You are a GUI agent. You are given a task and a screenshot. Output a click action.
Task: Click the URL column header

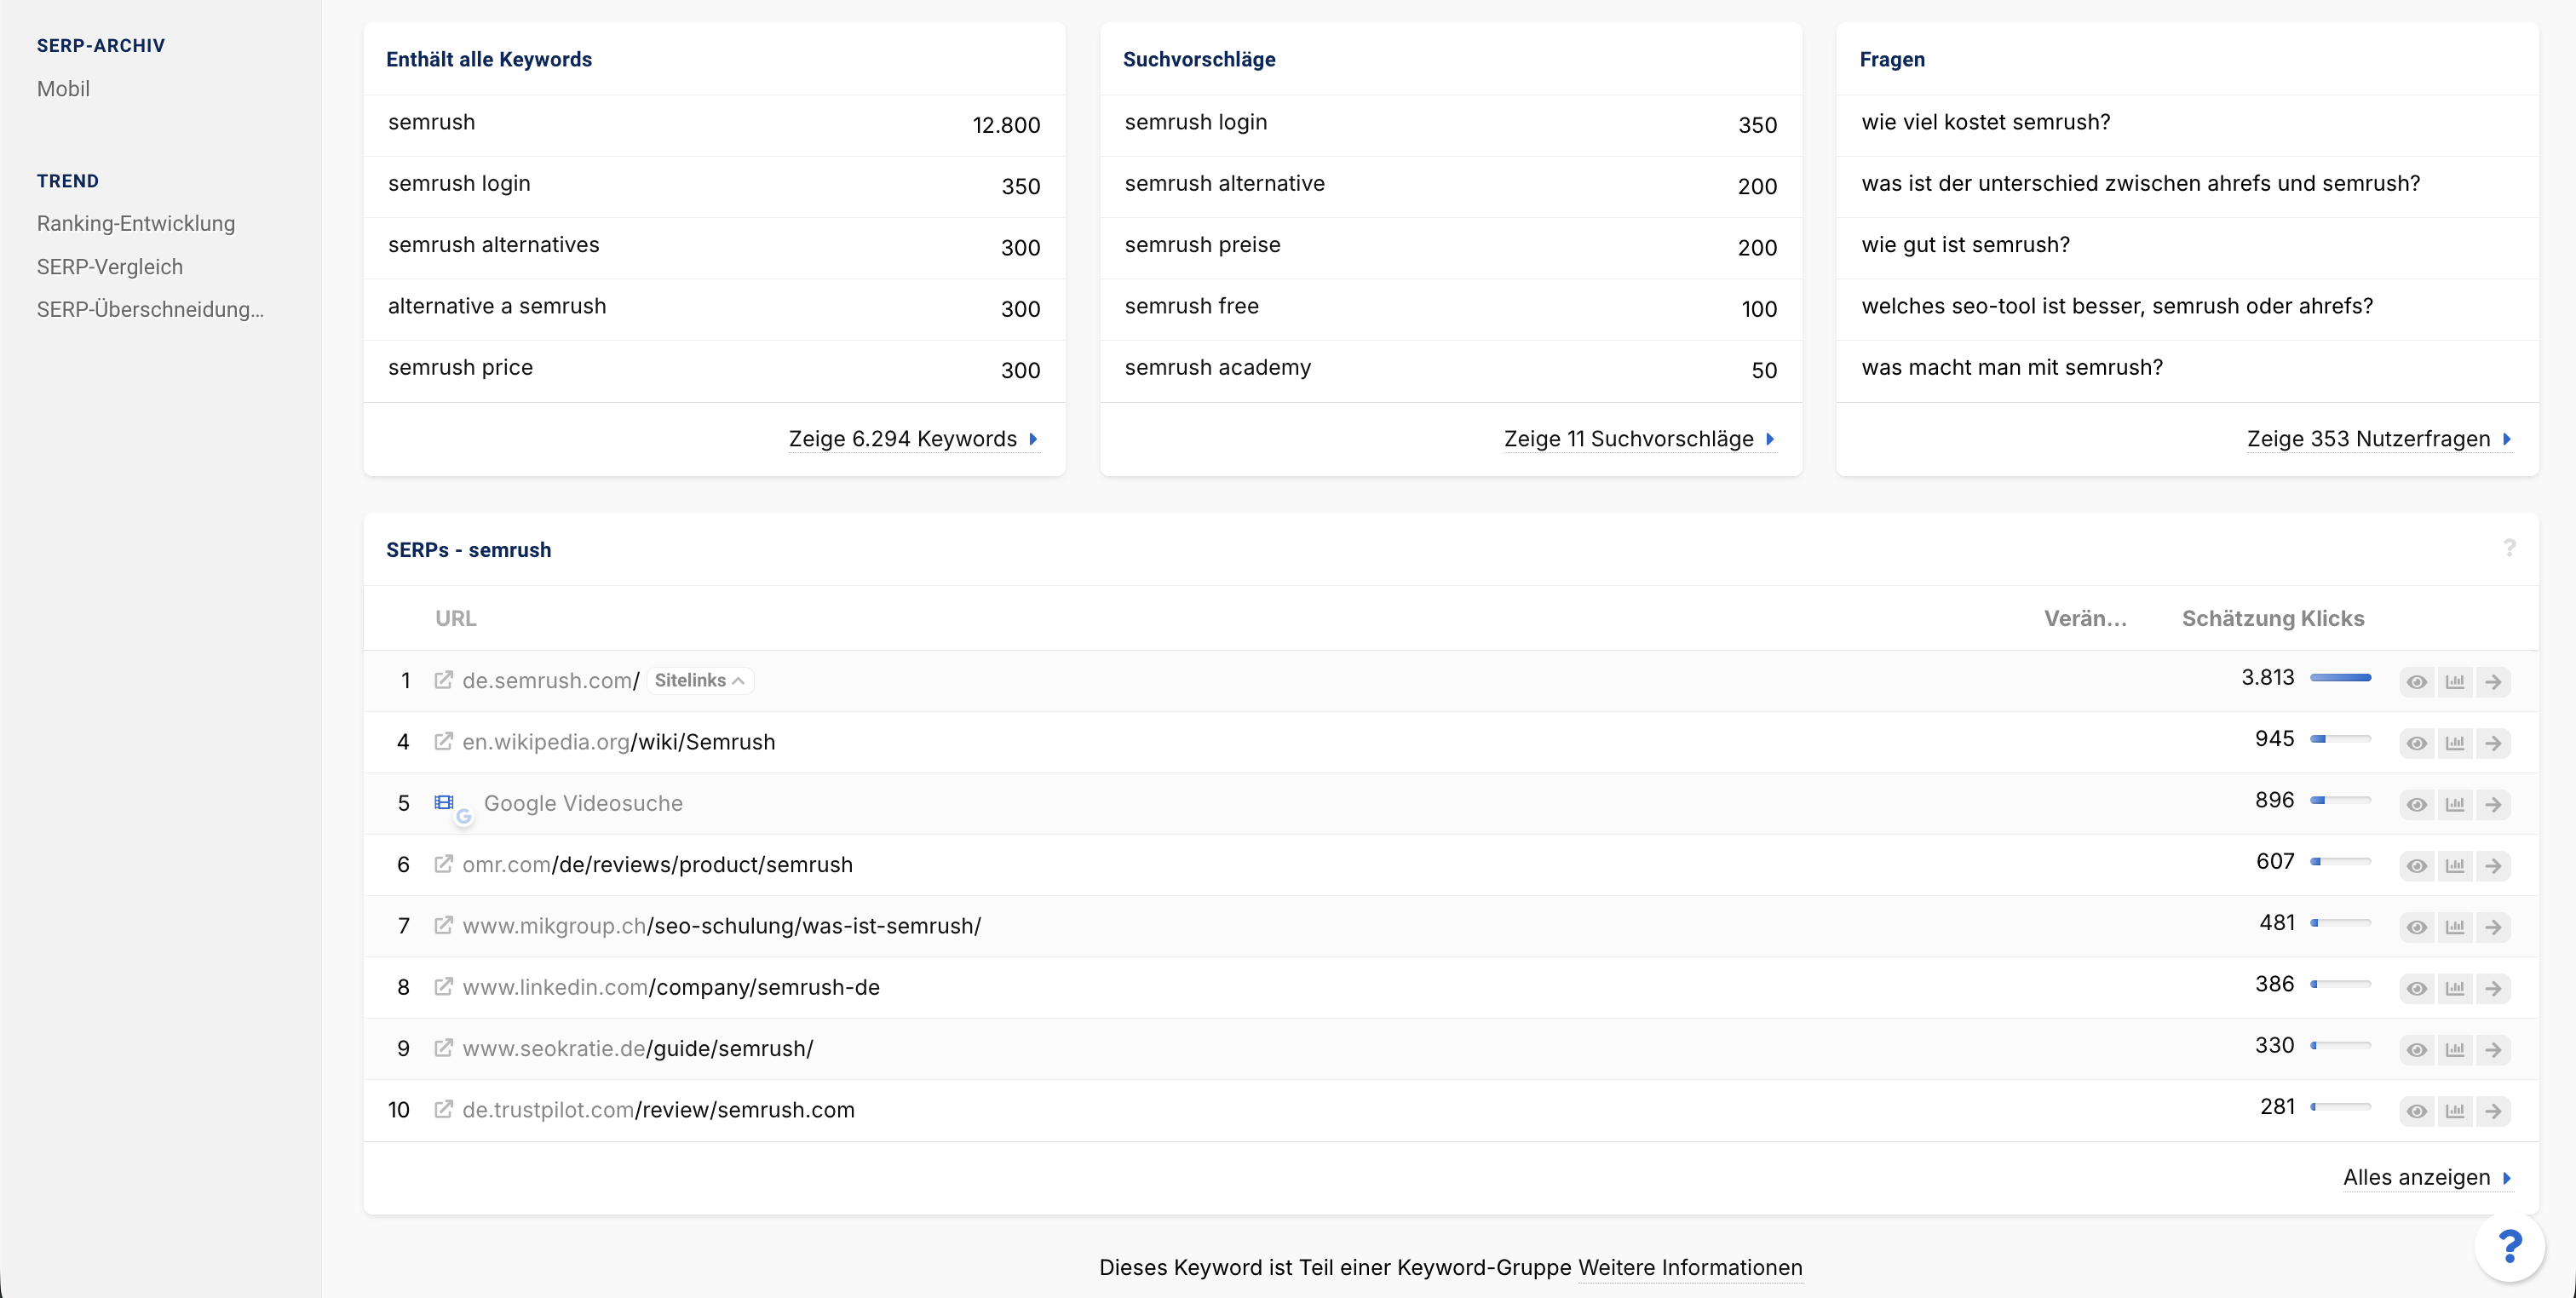click(456, 619)
